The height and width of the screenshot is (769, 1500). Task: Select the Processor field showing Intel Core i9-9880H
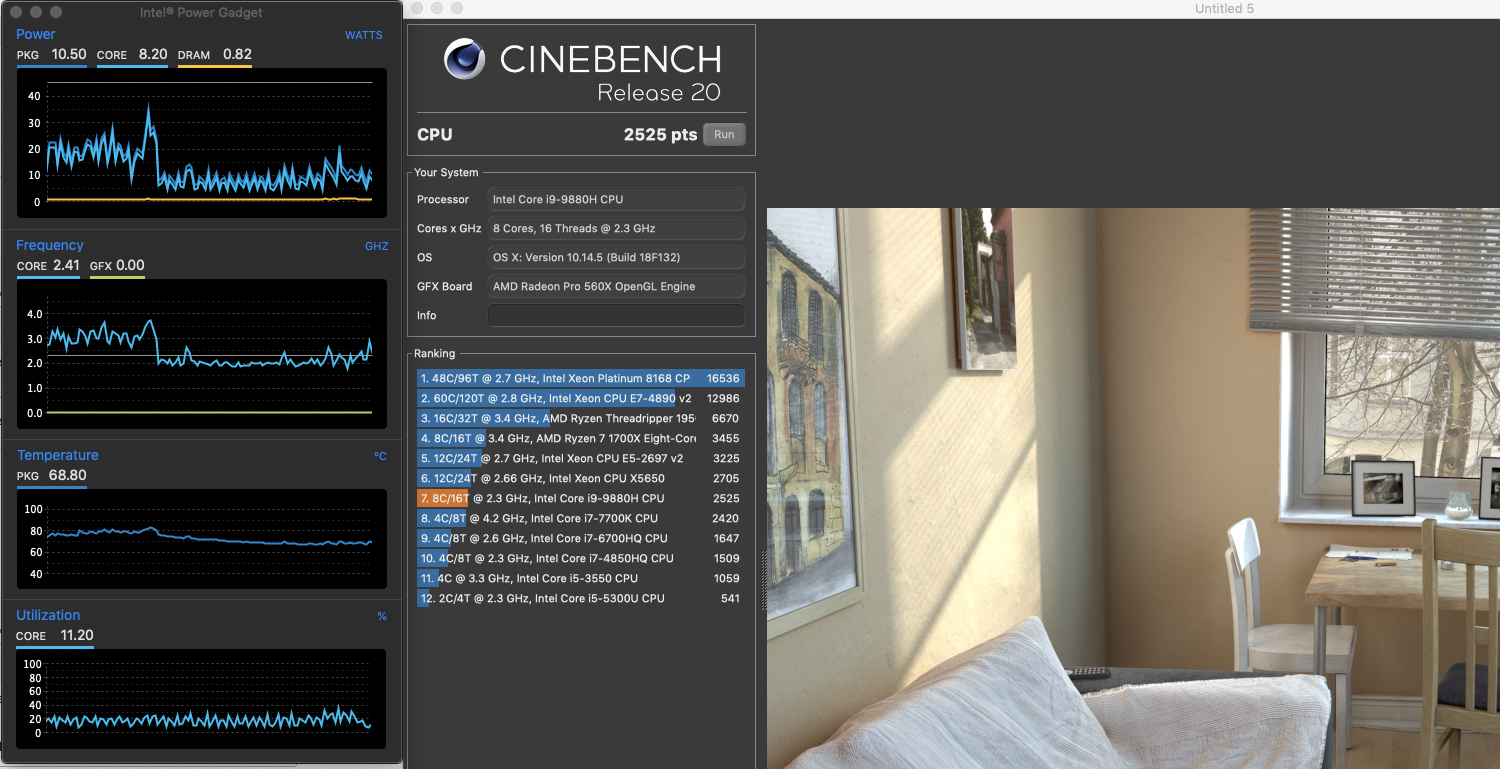pyautogui.click(x=615, y=199)
